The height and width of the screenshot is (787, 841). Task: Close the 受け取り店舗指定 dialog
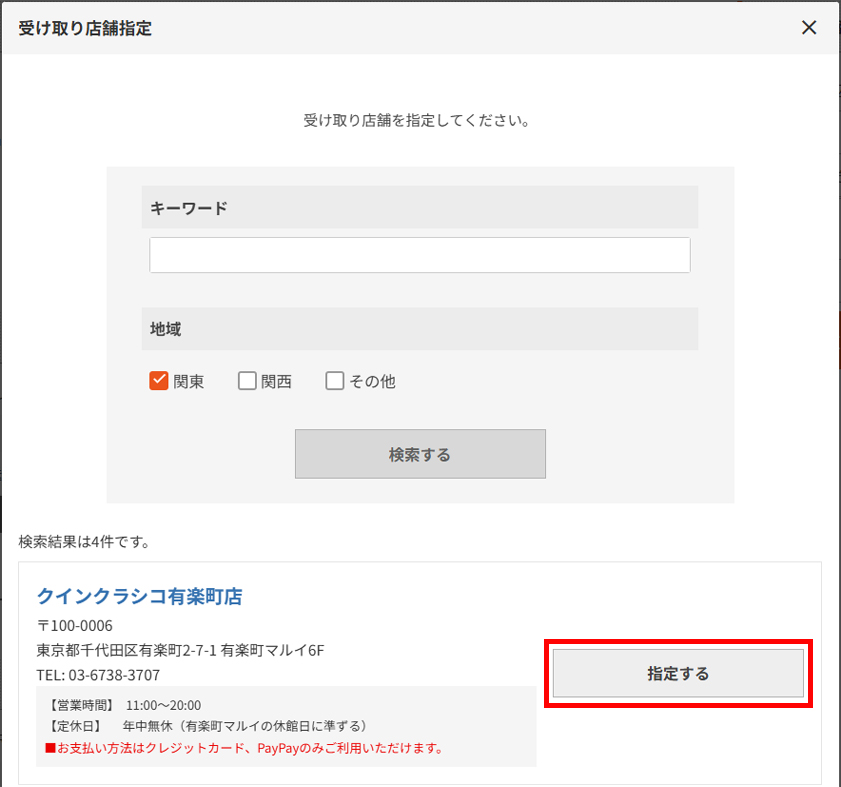pyautogui.click(x=809, y=27)
